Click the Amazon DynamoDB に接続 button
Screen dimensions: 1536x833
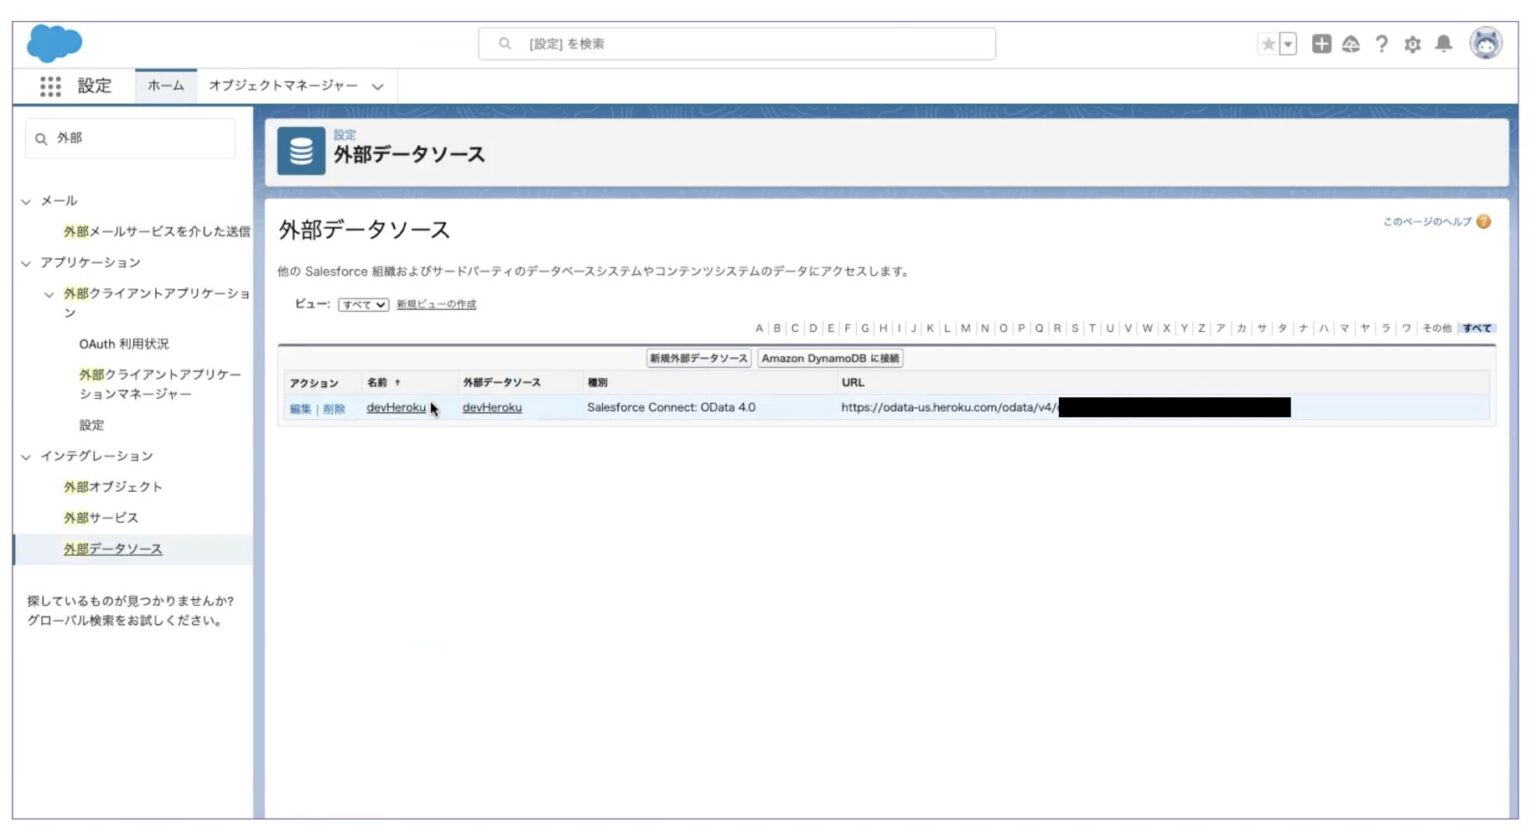pos(829,357)
